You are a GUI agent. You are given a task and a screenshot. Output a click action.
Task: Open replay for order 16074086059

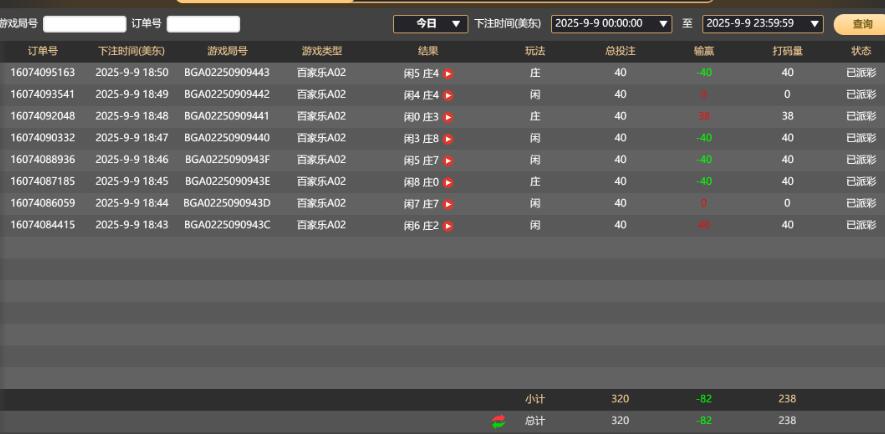(448, 204)
